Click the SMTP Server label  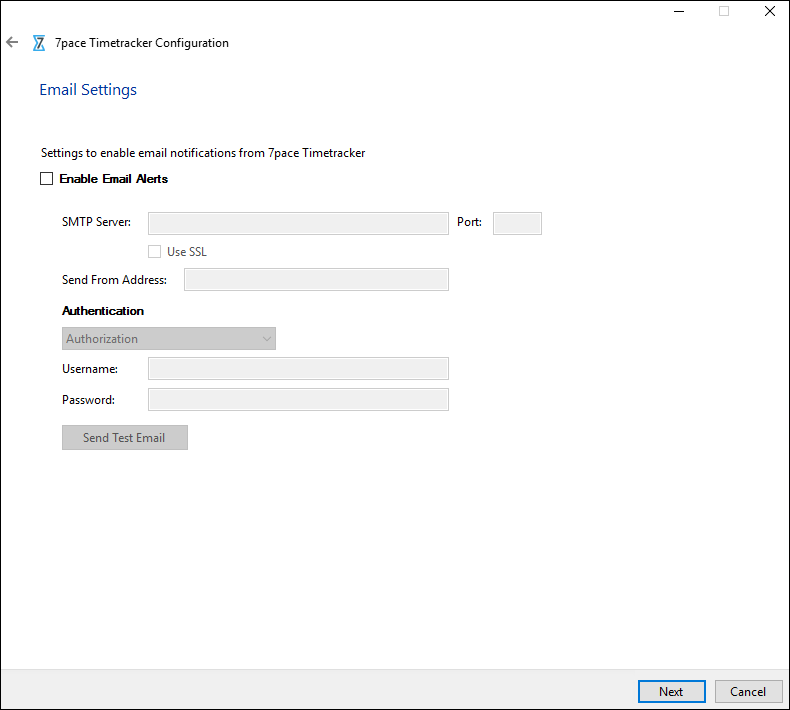(96, 222)
